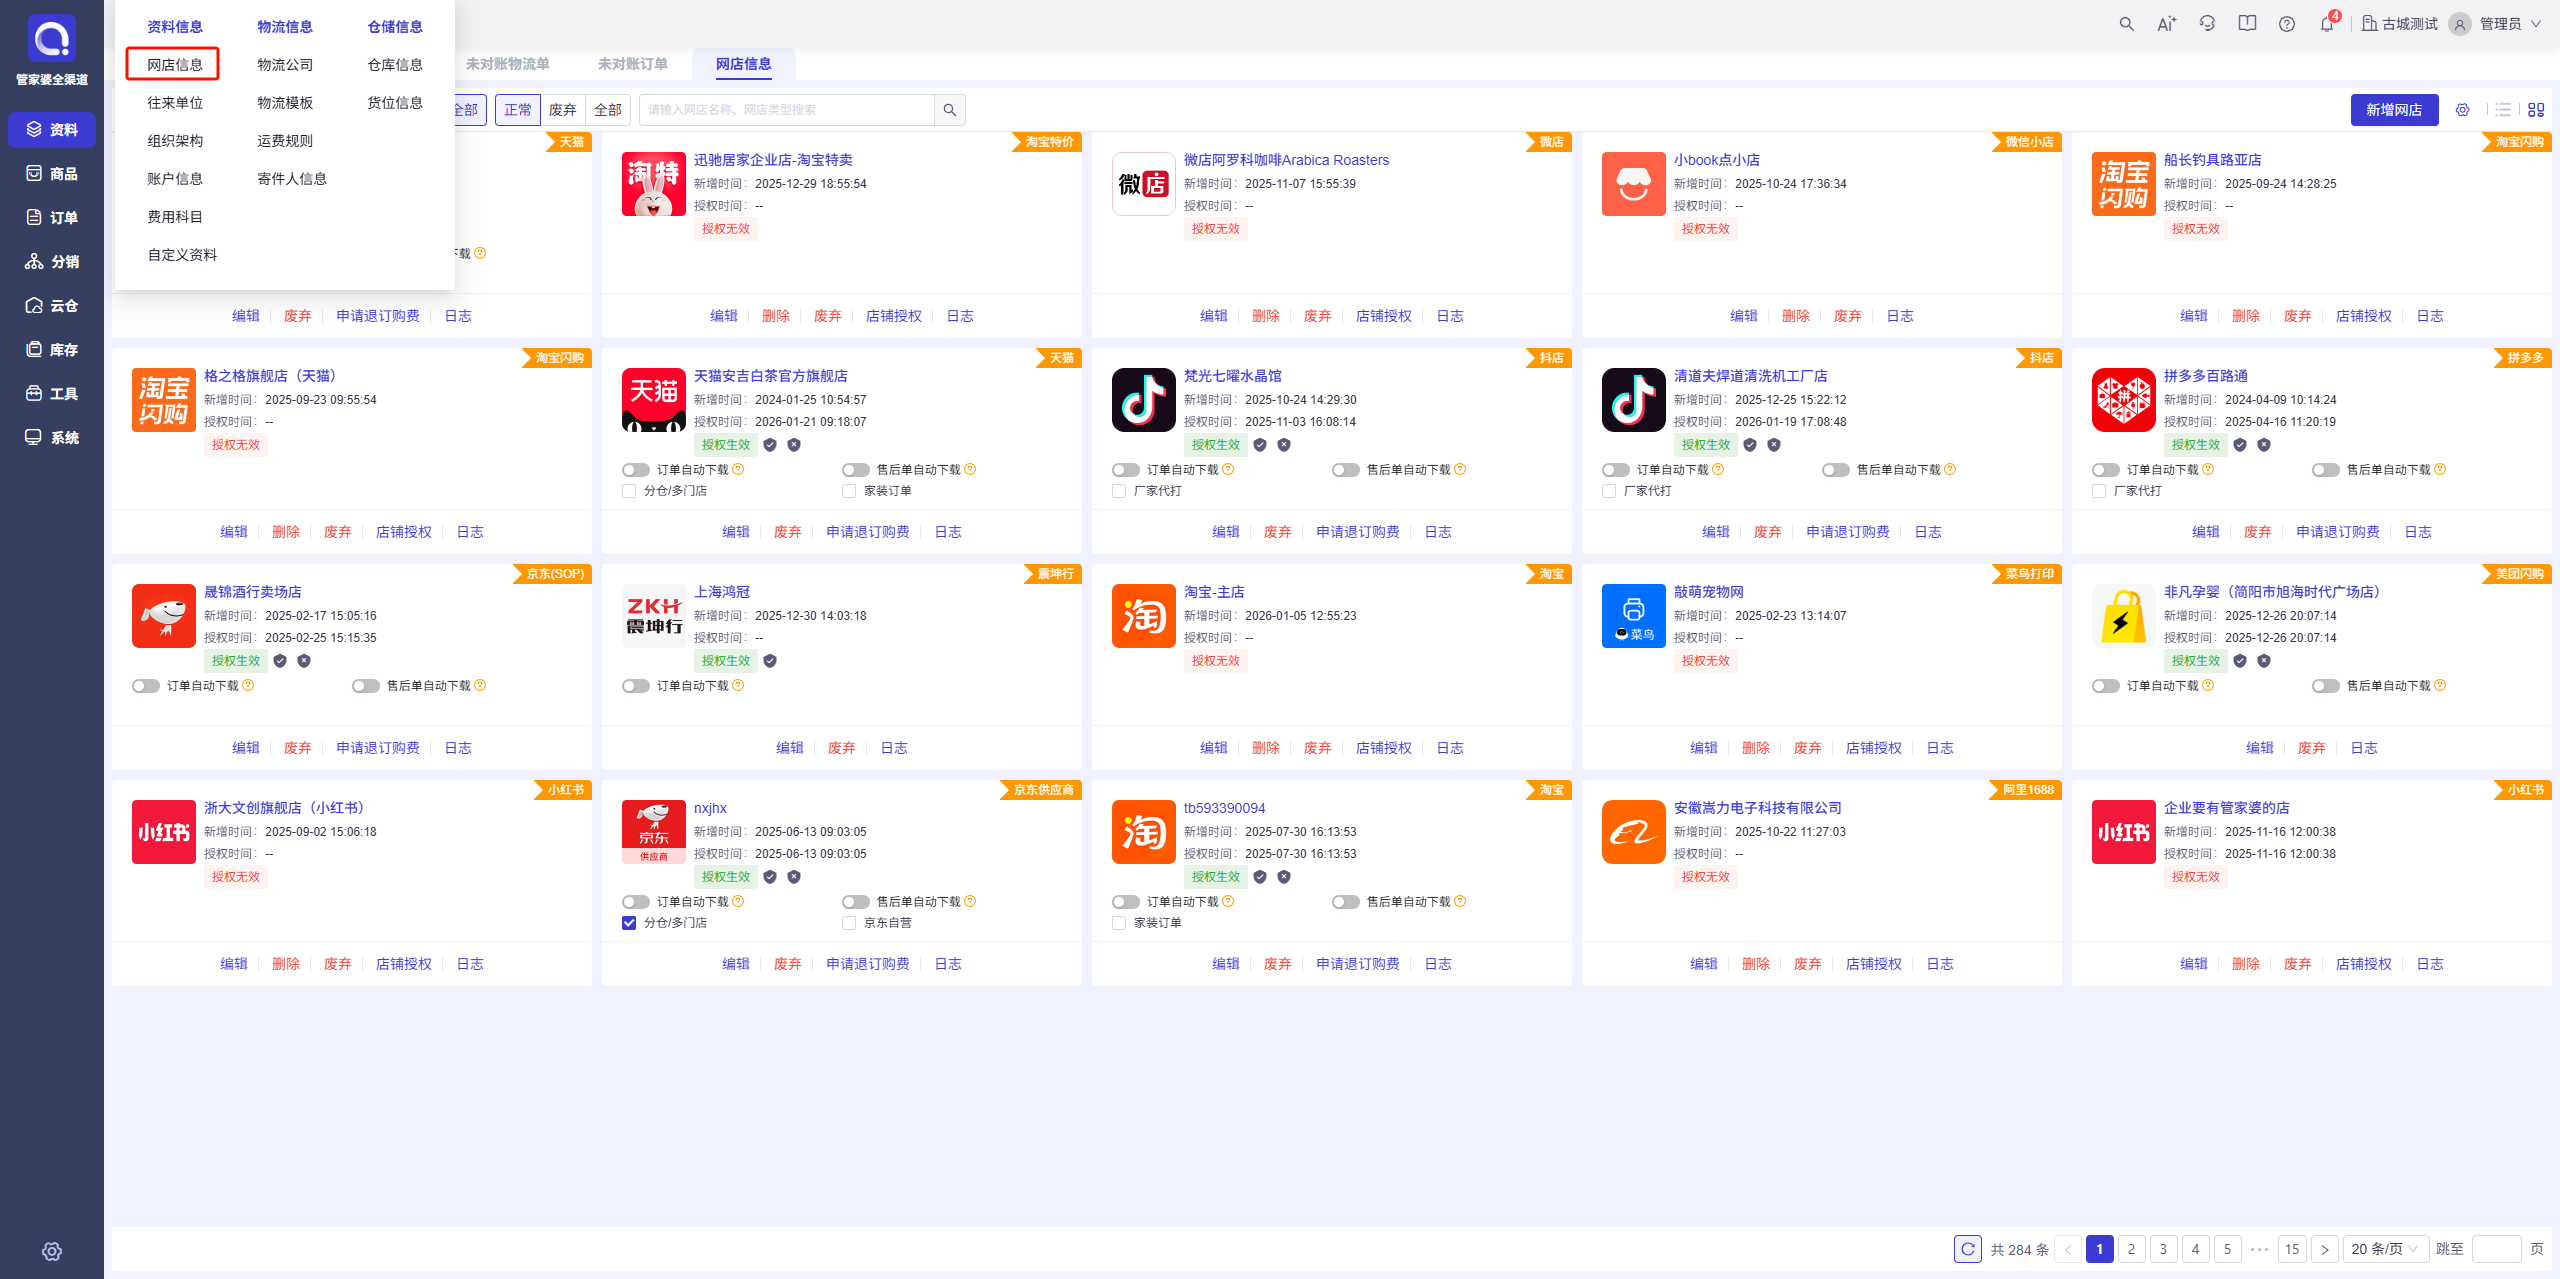
Task: Check 京东自营 for nxjhx store
Action: [x=849, y=923]
